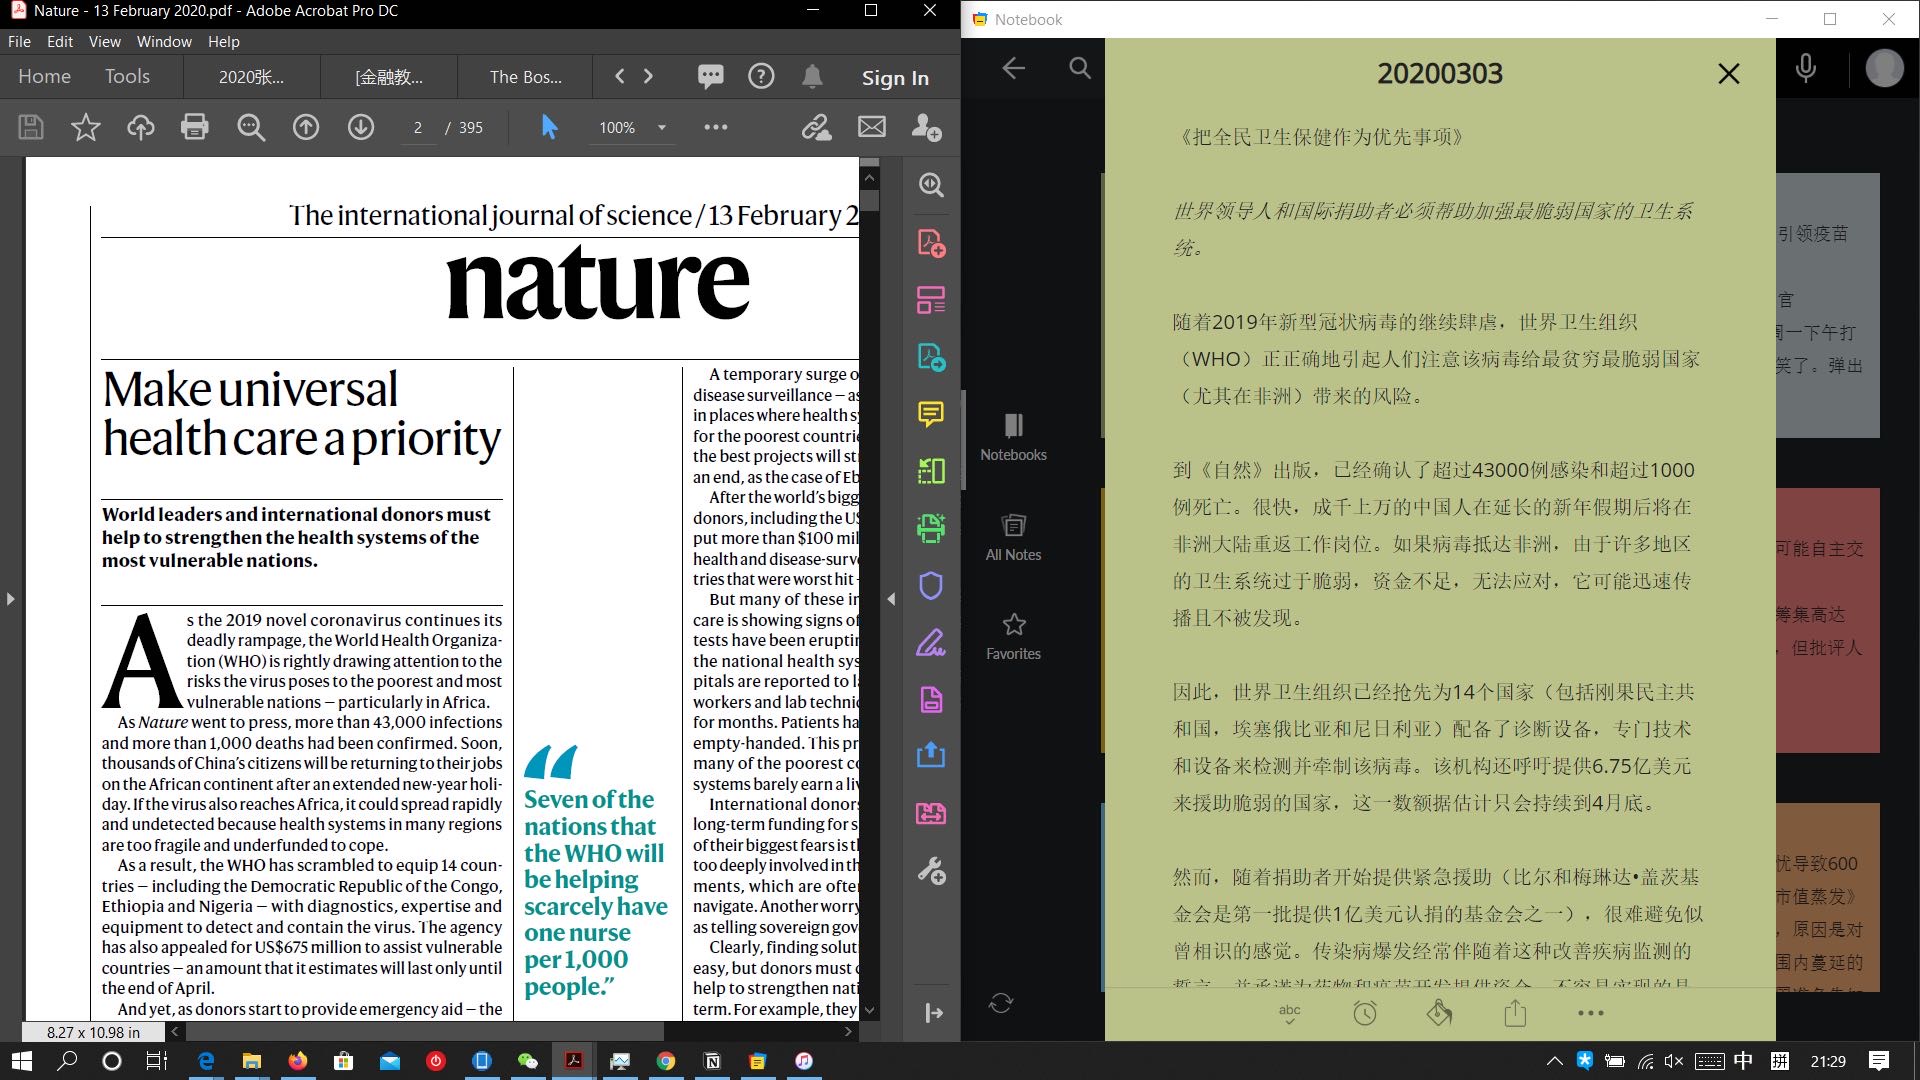The image size is (1920, 1080).
Task: Toggle spell check abc in note
Action: click(1290, 1013)
